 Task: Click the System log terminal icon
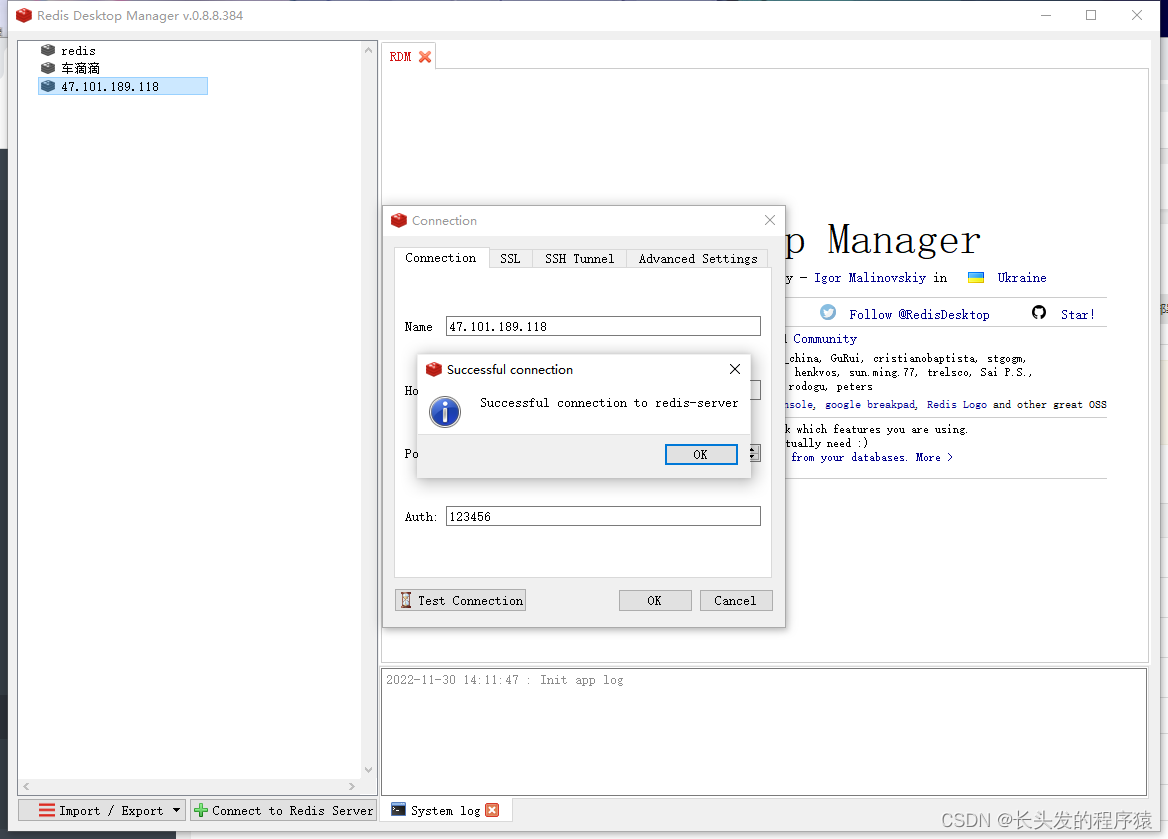click(x=399, y=810)
